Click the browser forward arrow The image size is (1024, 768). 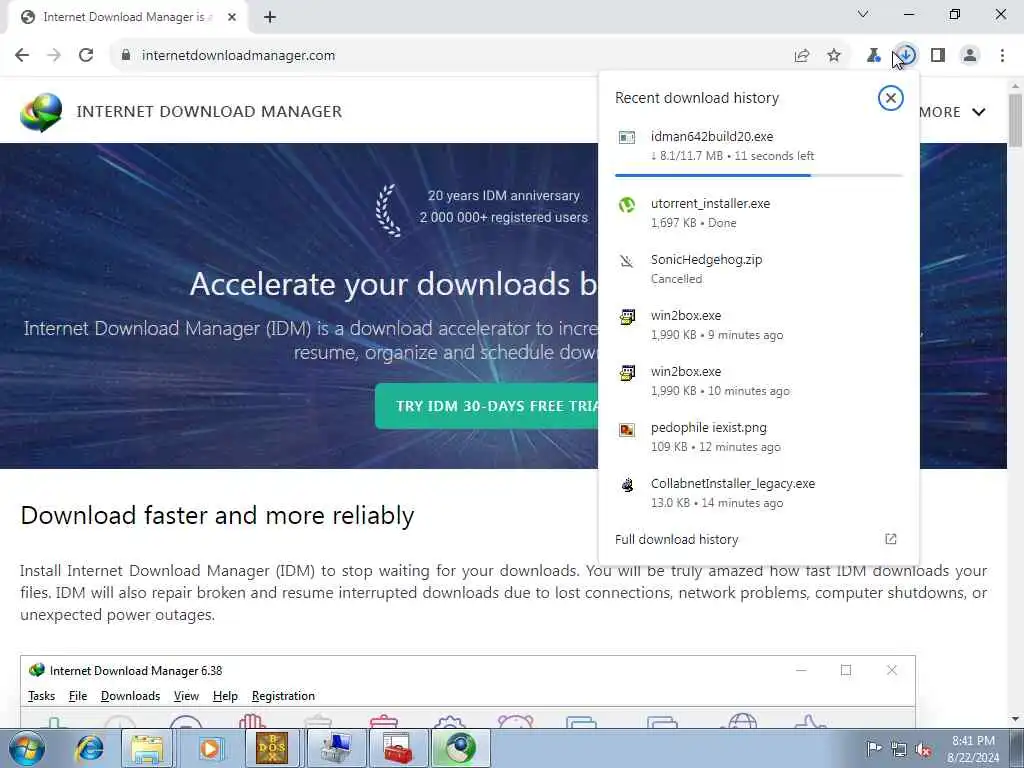[54, 56]
